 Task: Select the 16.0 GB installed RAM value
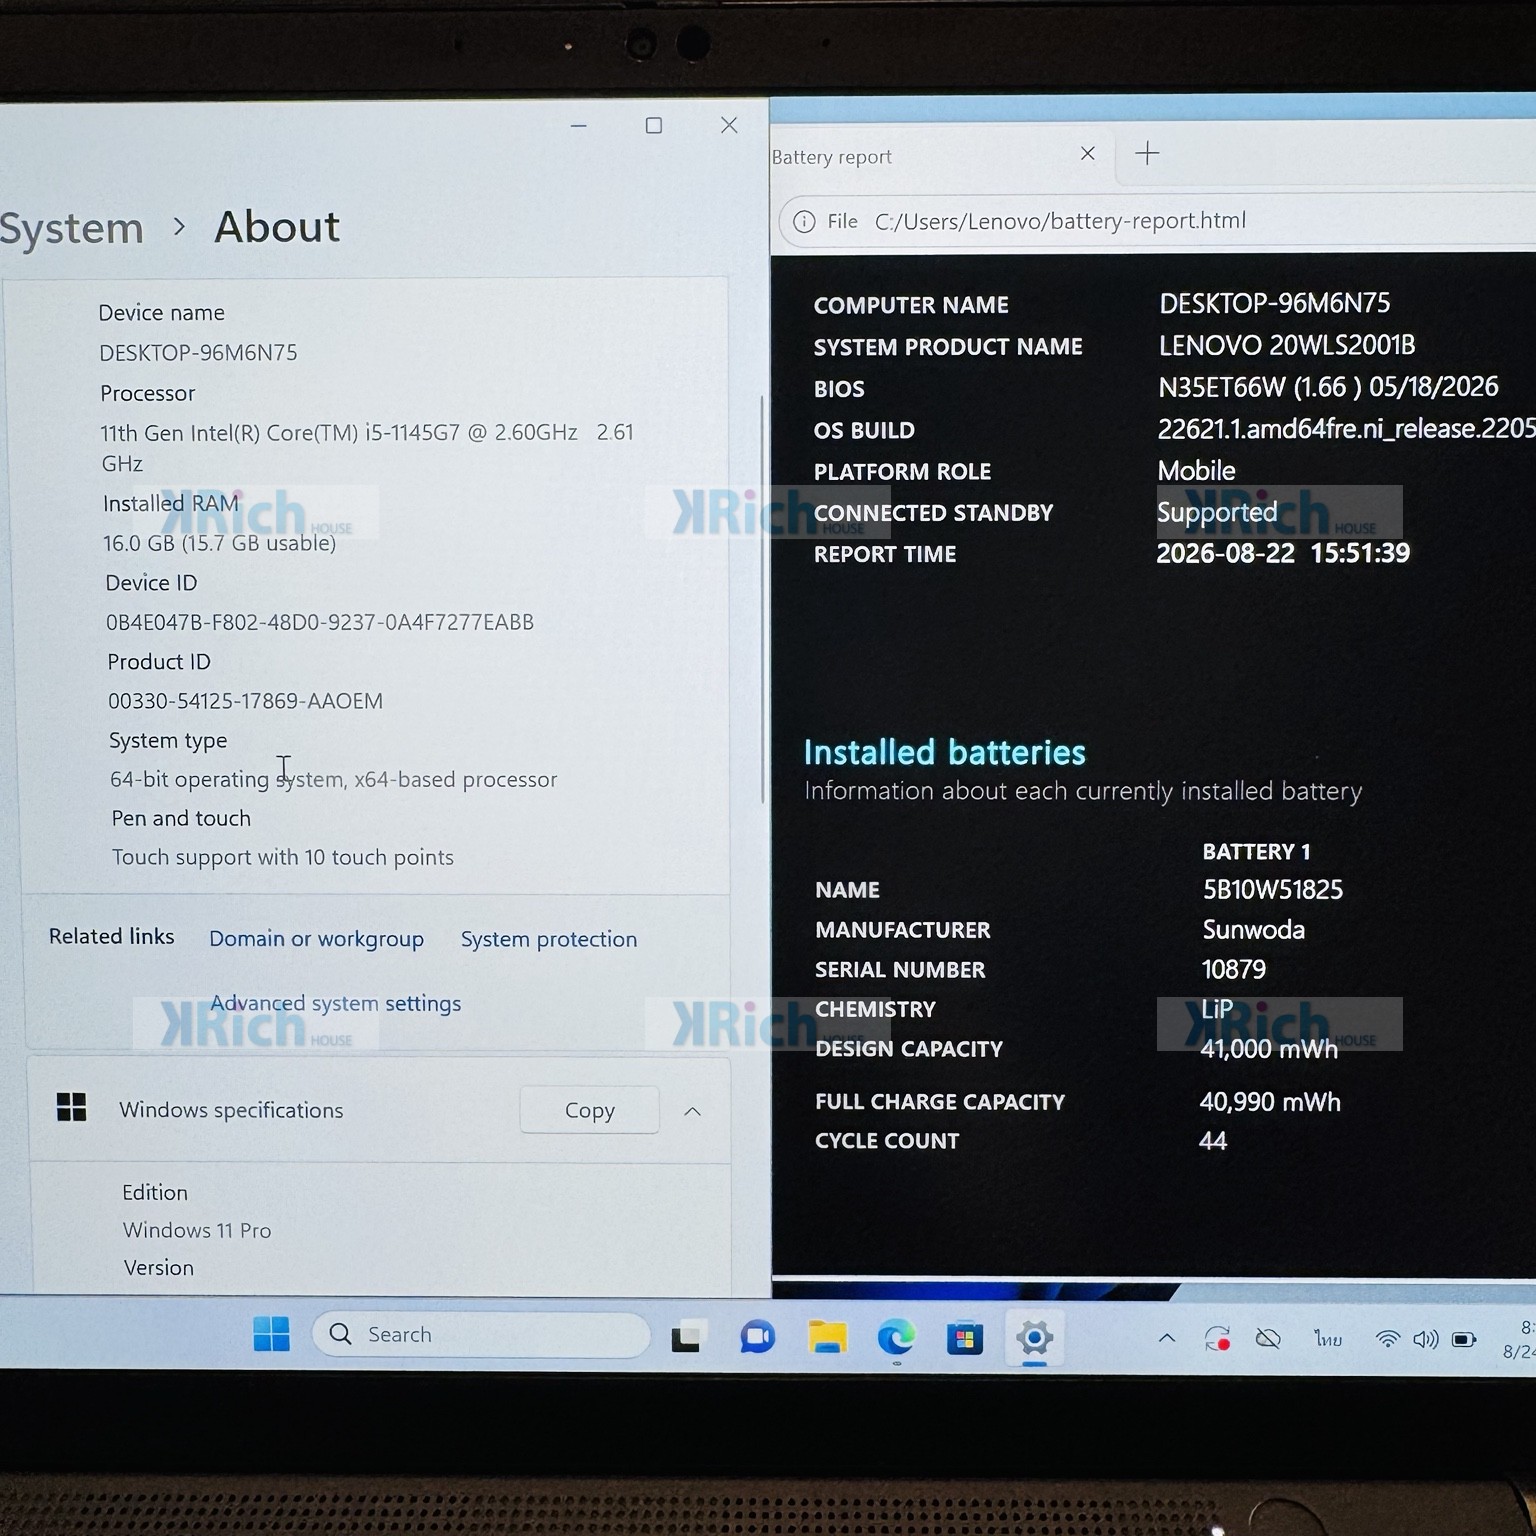pos(219,543)
